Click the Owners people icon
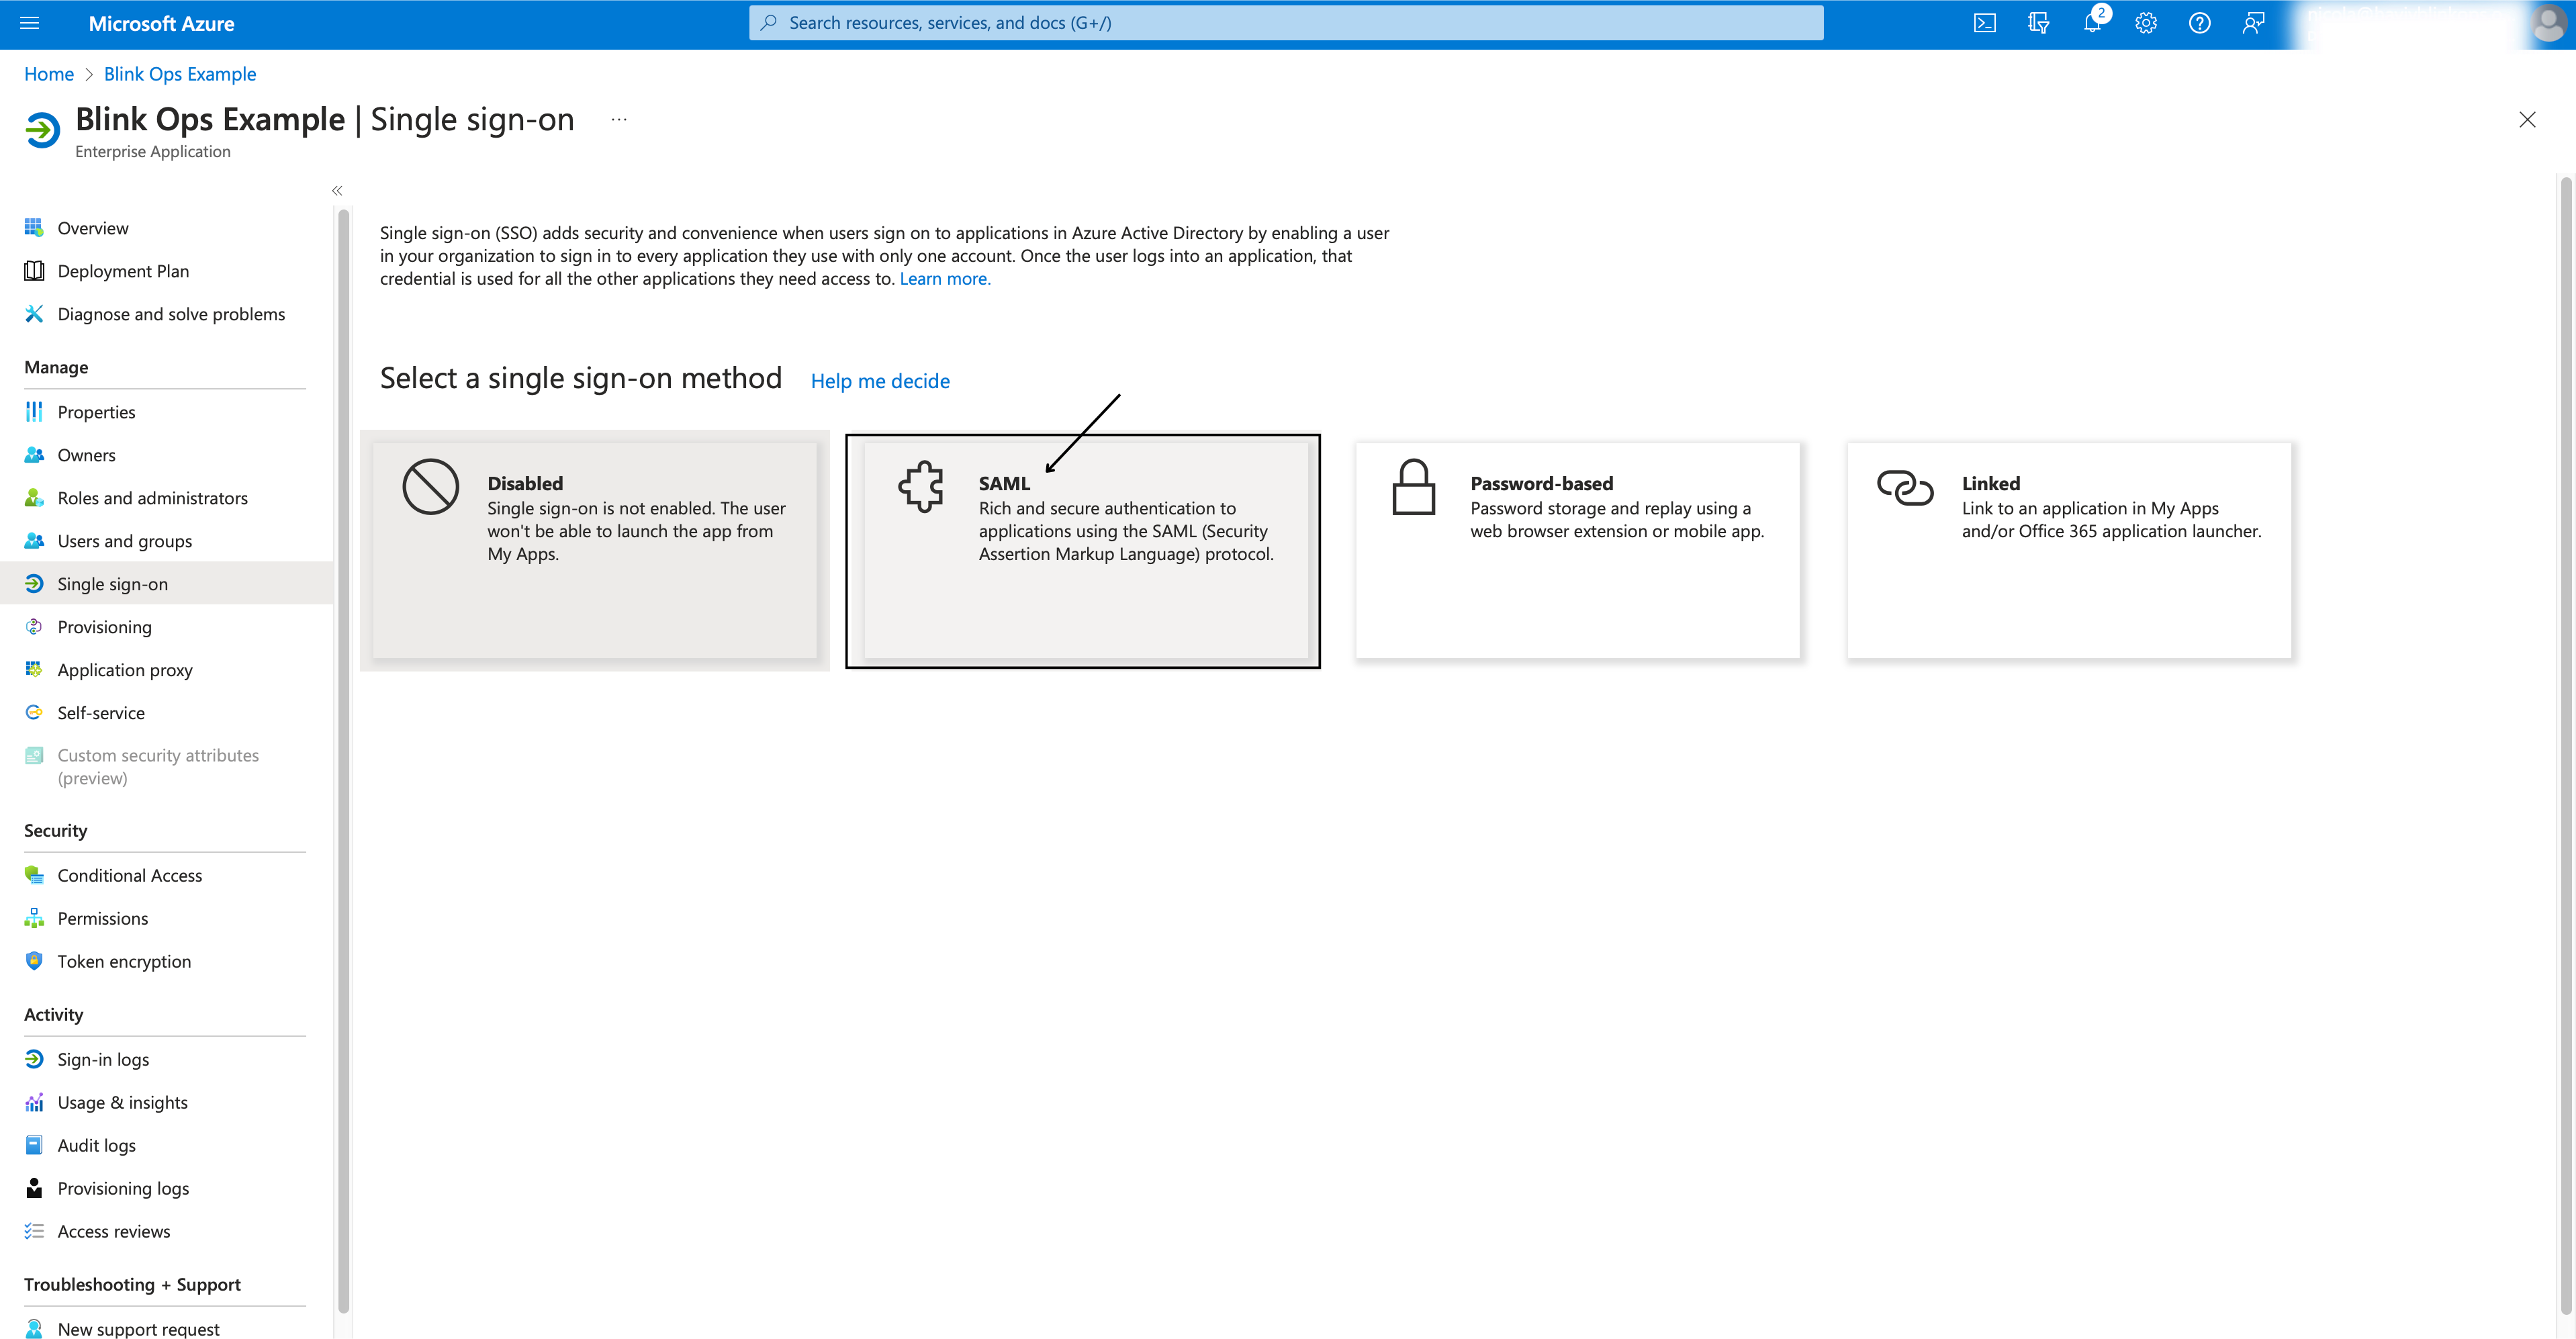The width and height of the screenshot is (2576, 1339). 34,455
